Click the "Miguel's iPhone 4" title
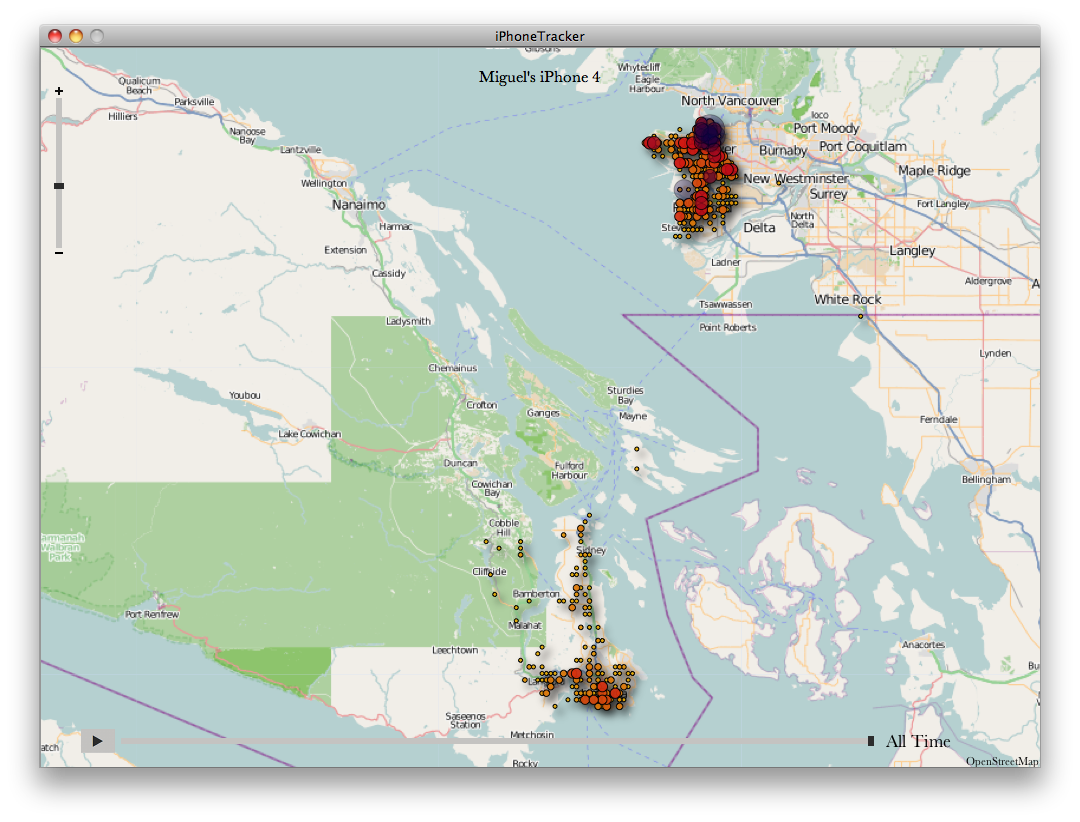The width and height of the screenshot is (1080, 822). coord(539,77)
